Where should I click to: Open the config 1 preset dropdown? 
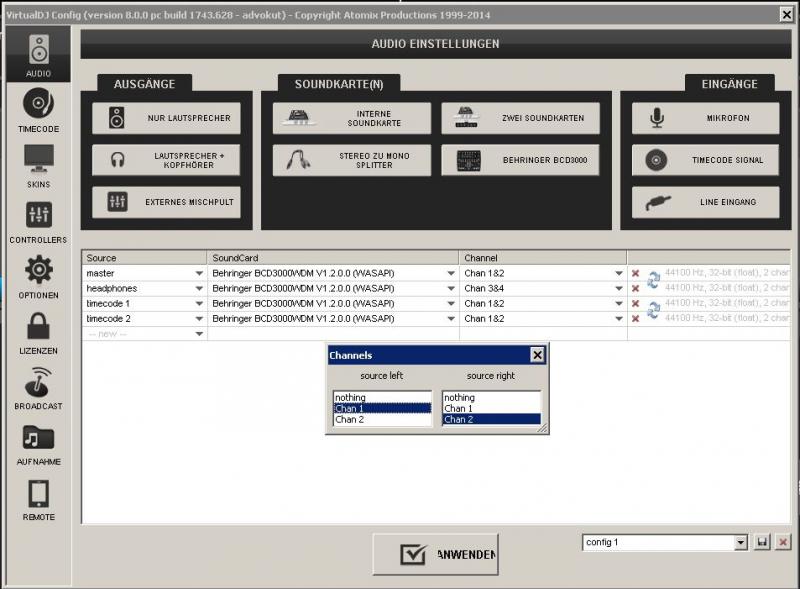coord(741,543)
